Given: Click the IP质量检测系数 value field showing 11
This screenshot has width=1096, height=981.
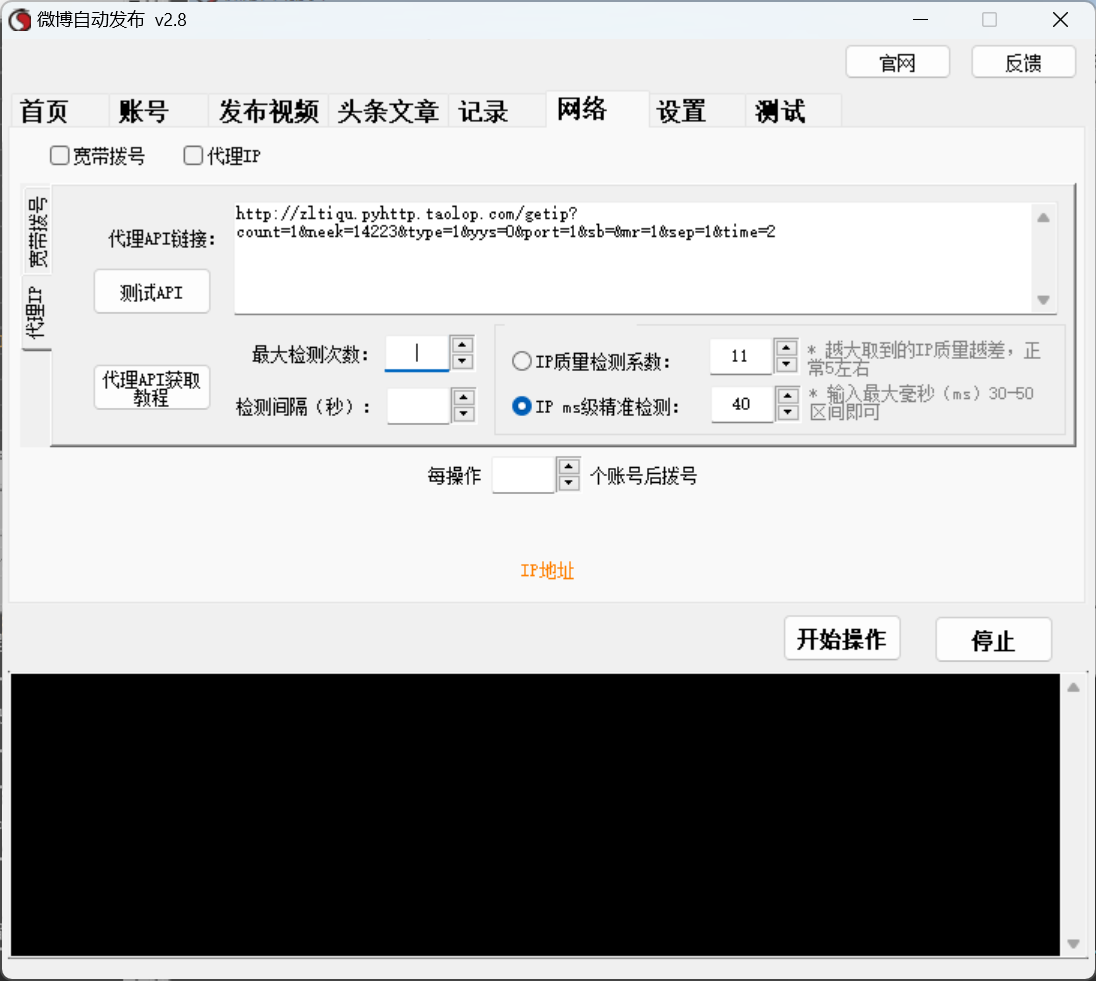Looking at the screenshot, I should [x=742, y=356].
